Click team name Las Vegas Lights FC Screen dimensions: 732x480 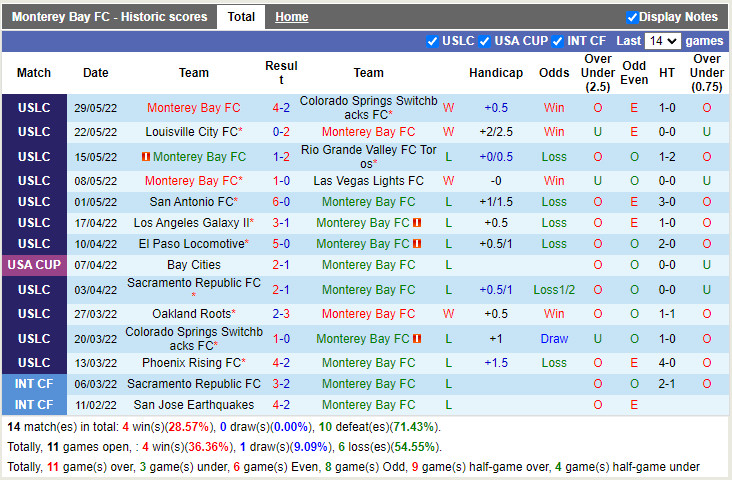click(368, 181)
